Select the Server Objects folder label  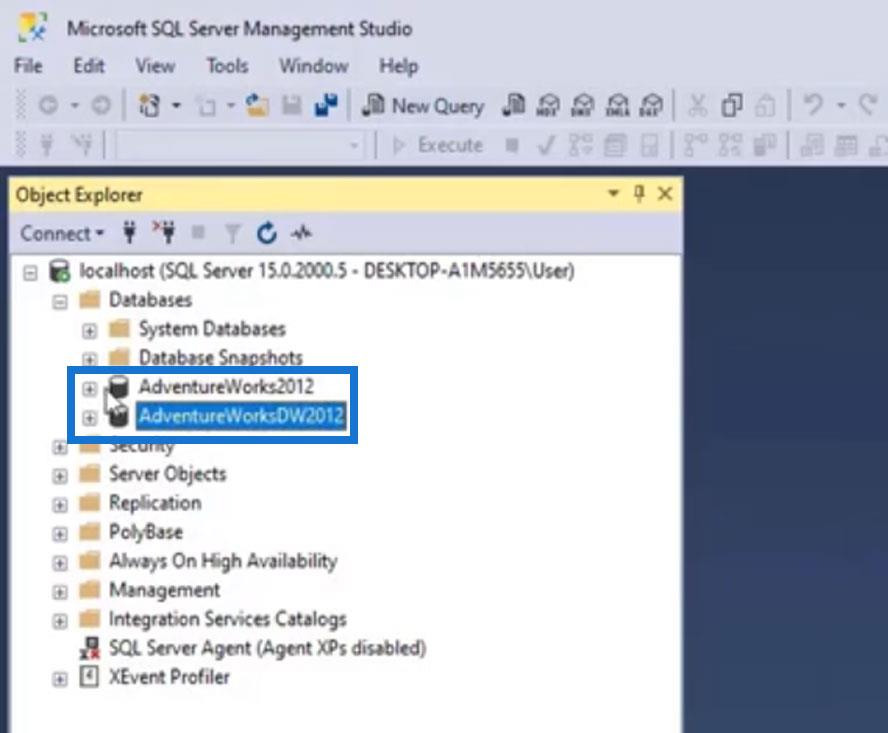pyautogui.click(x=167, y=474)
